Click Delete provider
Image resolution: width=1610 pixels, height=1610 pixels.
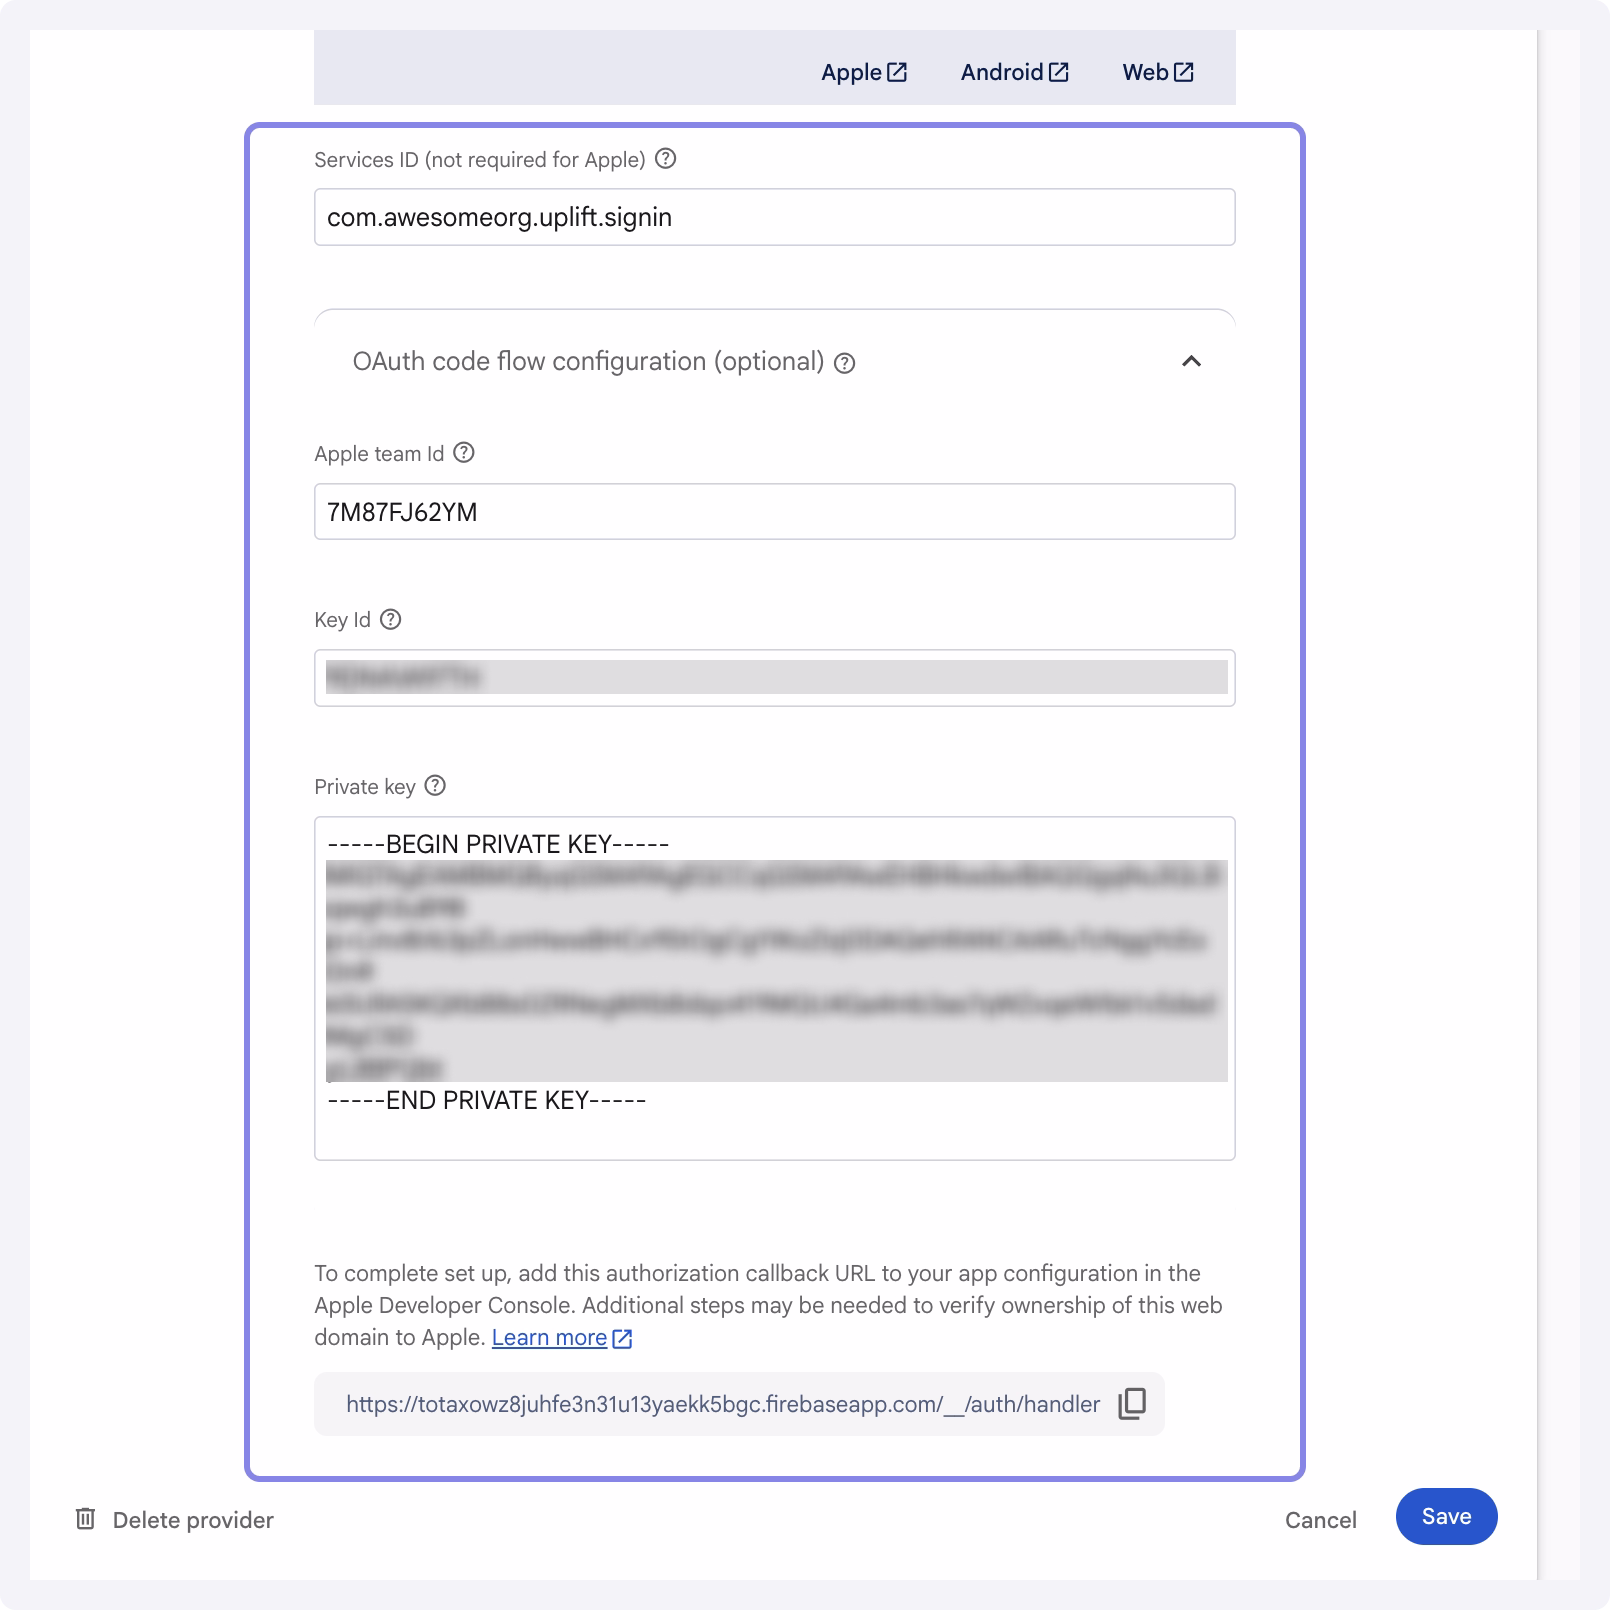coord(193,1519)
